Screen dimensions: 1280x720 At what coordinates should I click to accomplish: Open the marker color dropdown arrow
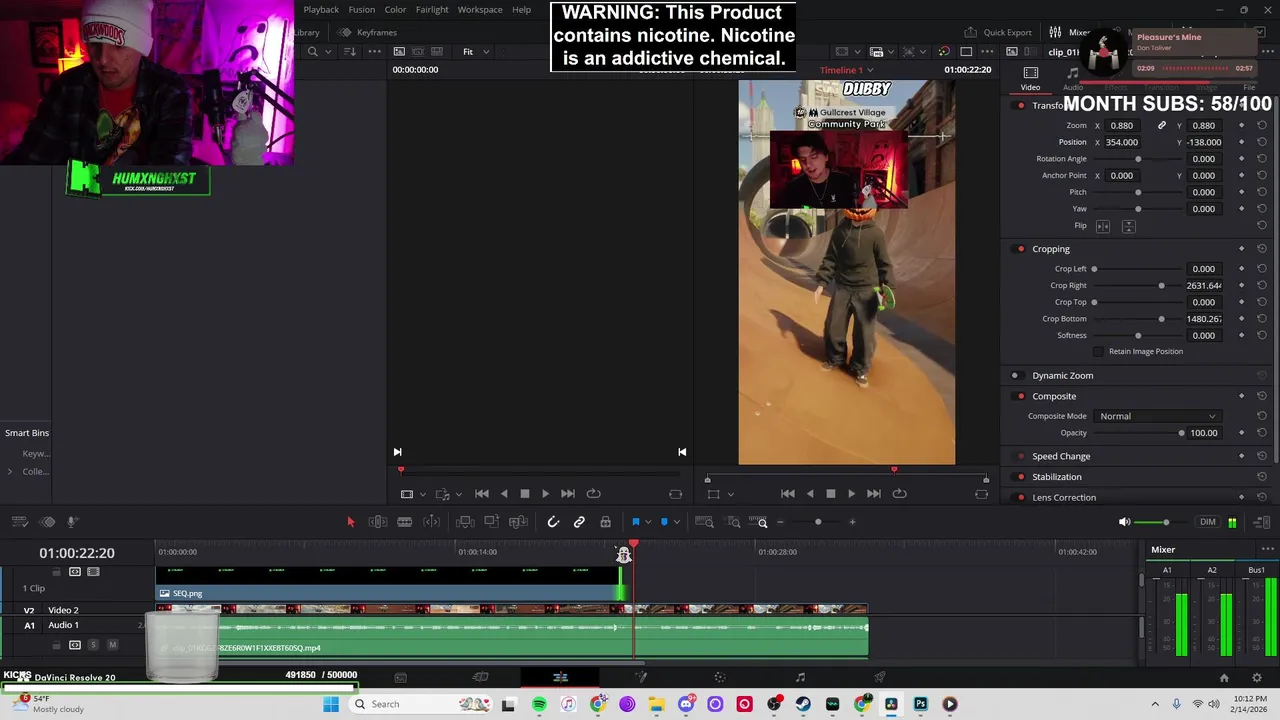click(x=676, y=522)
